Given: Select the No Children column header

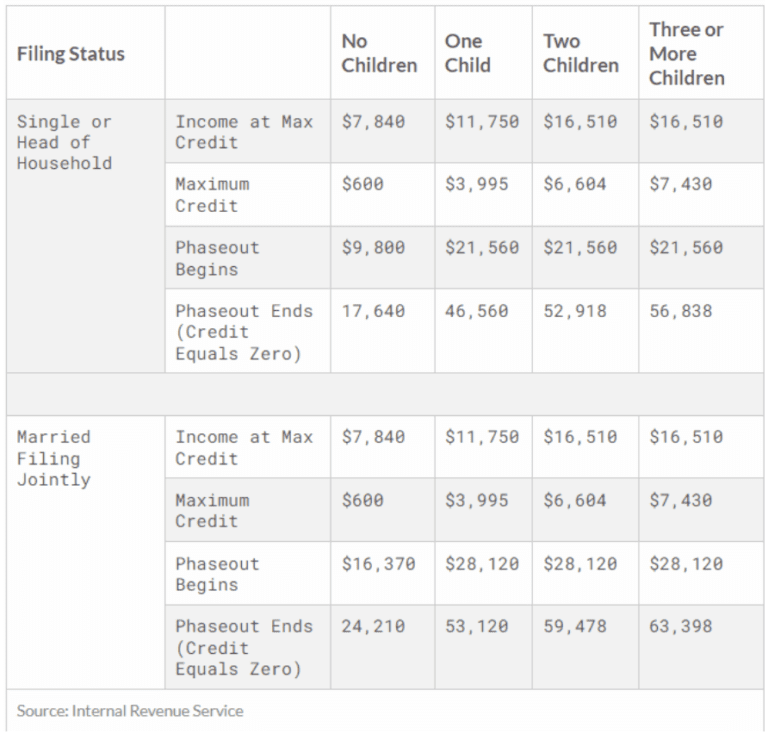Looking at the screenshot, I should pyautogui.click(x=379, y=53).
